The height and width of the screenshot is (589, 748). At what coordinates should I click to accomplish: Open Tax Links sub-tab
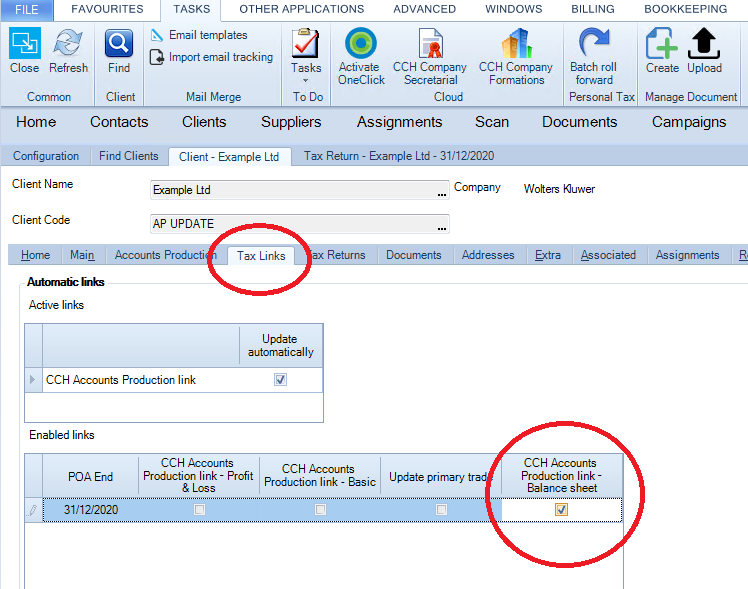[x=261, y=256]
